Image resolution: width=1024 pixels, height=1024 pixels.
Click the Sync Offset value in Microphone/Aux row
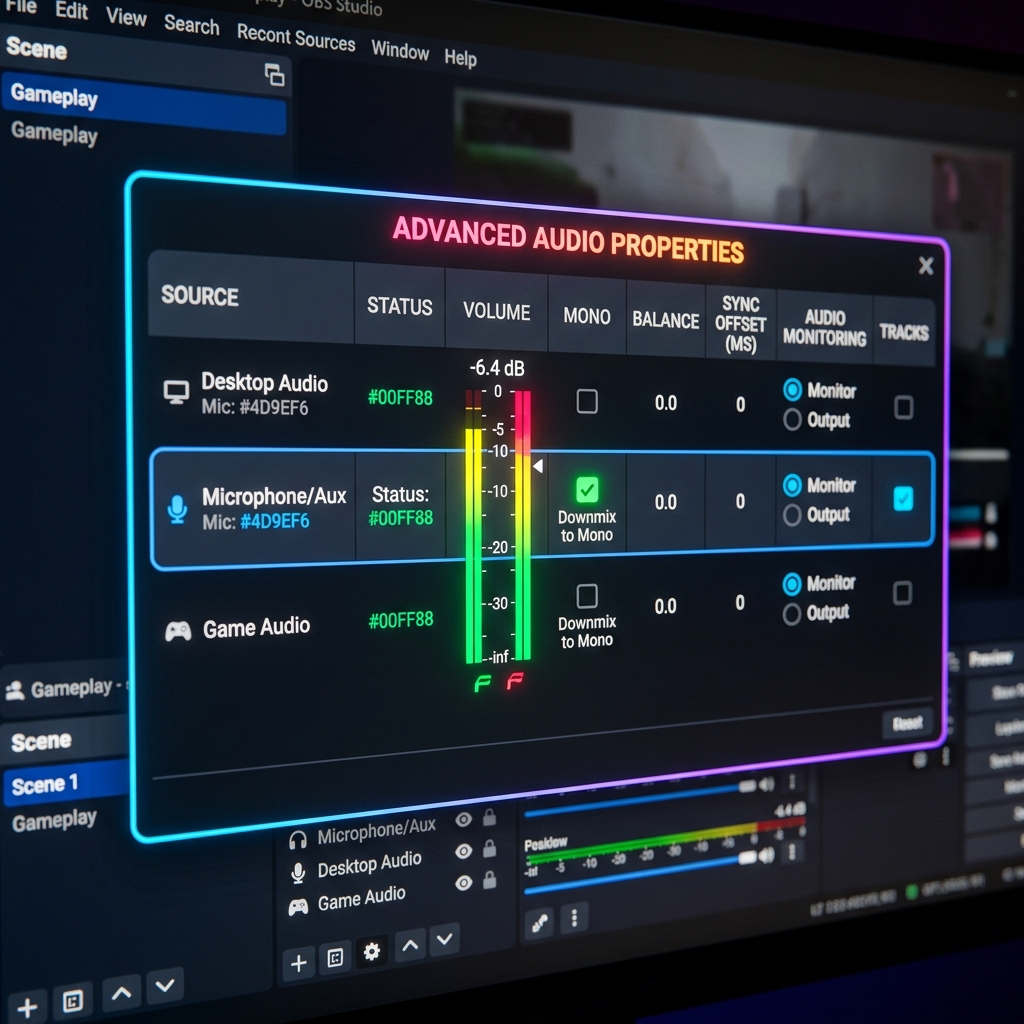click(x=740, y=501)
